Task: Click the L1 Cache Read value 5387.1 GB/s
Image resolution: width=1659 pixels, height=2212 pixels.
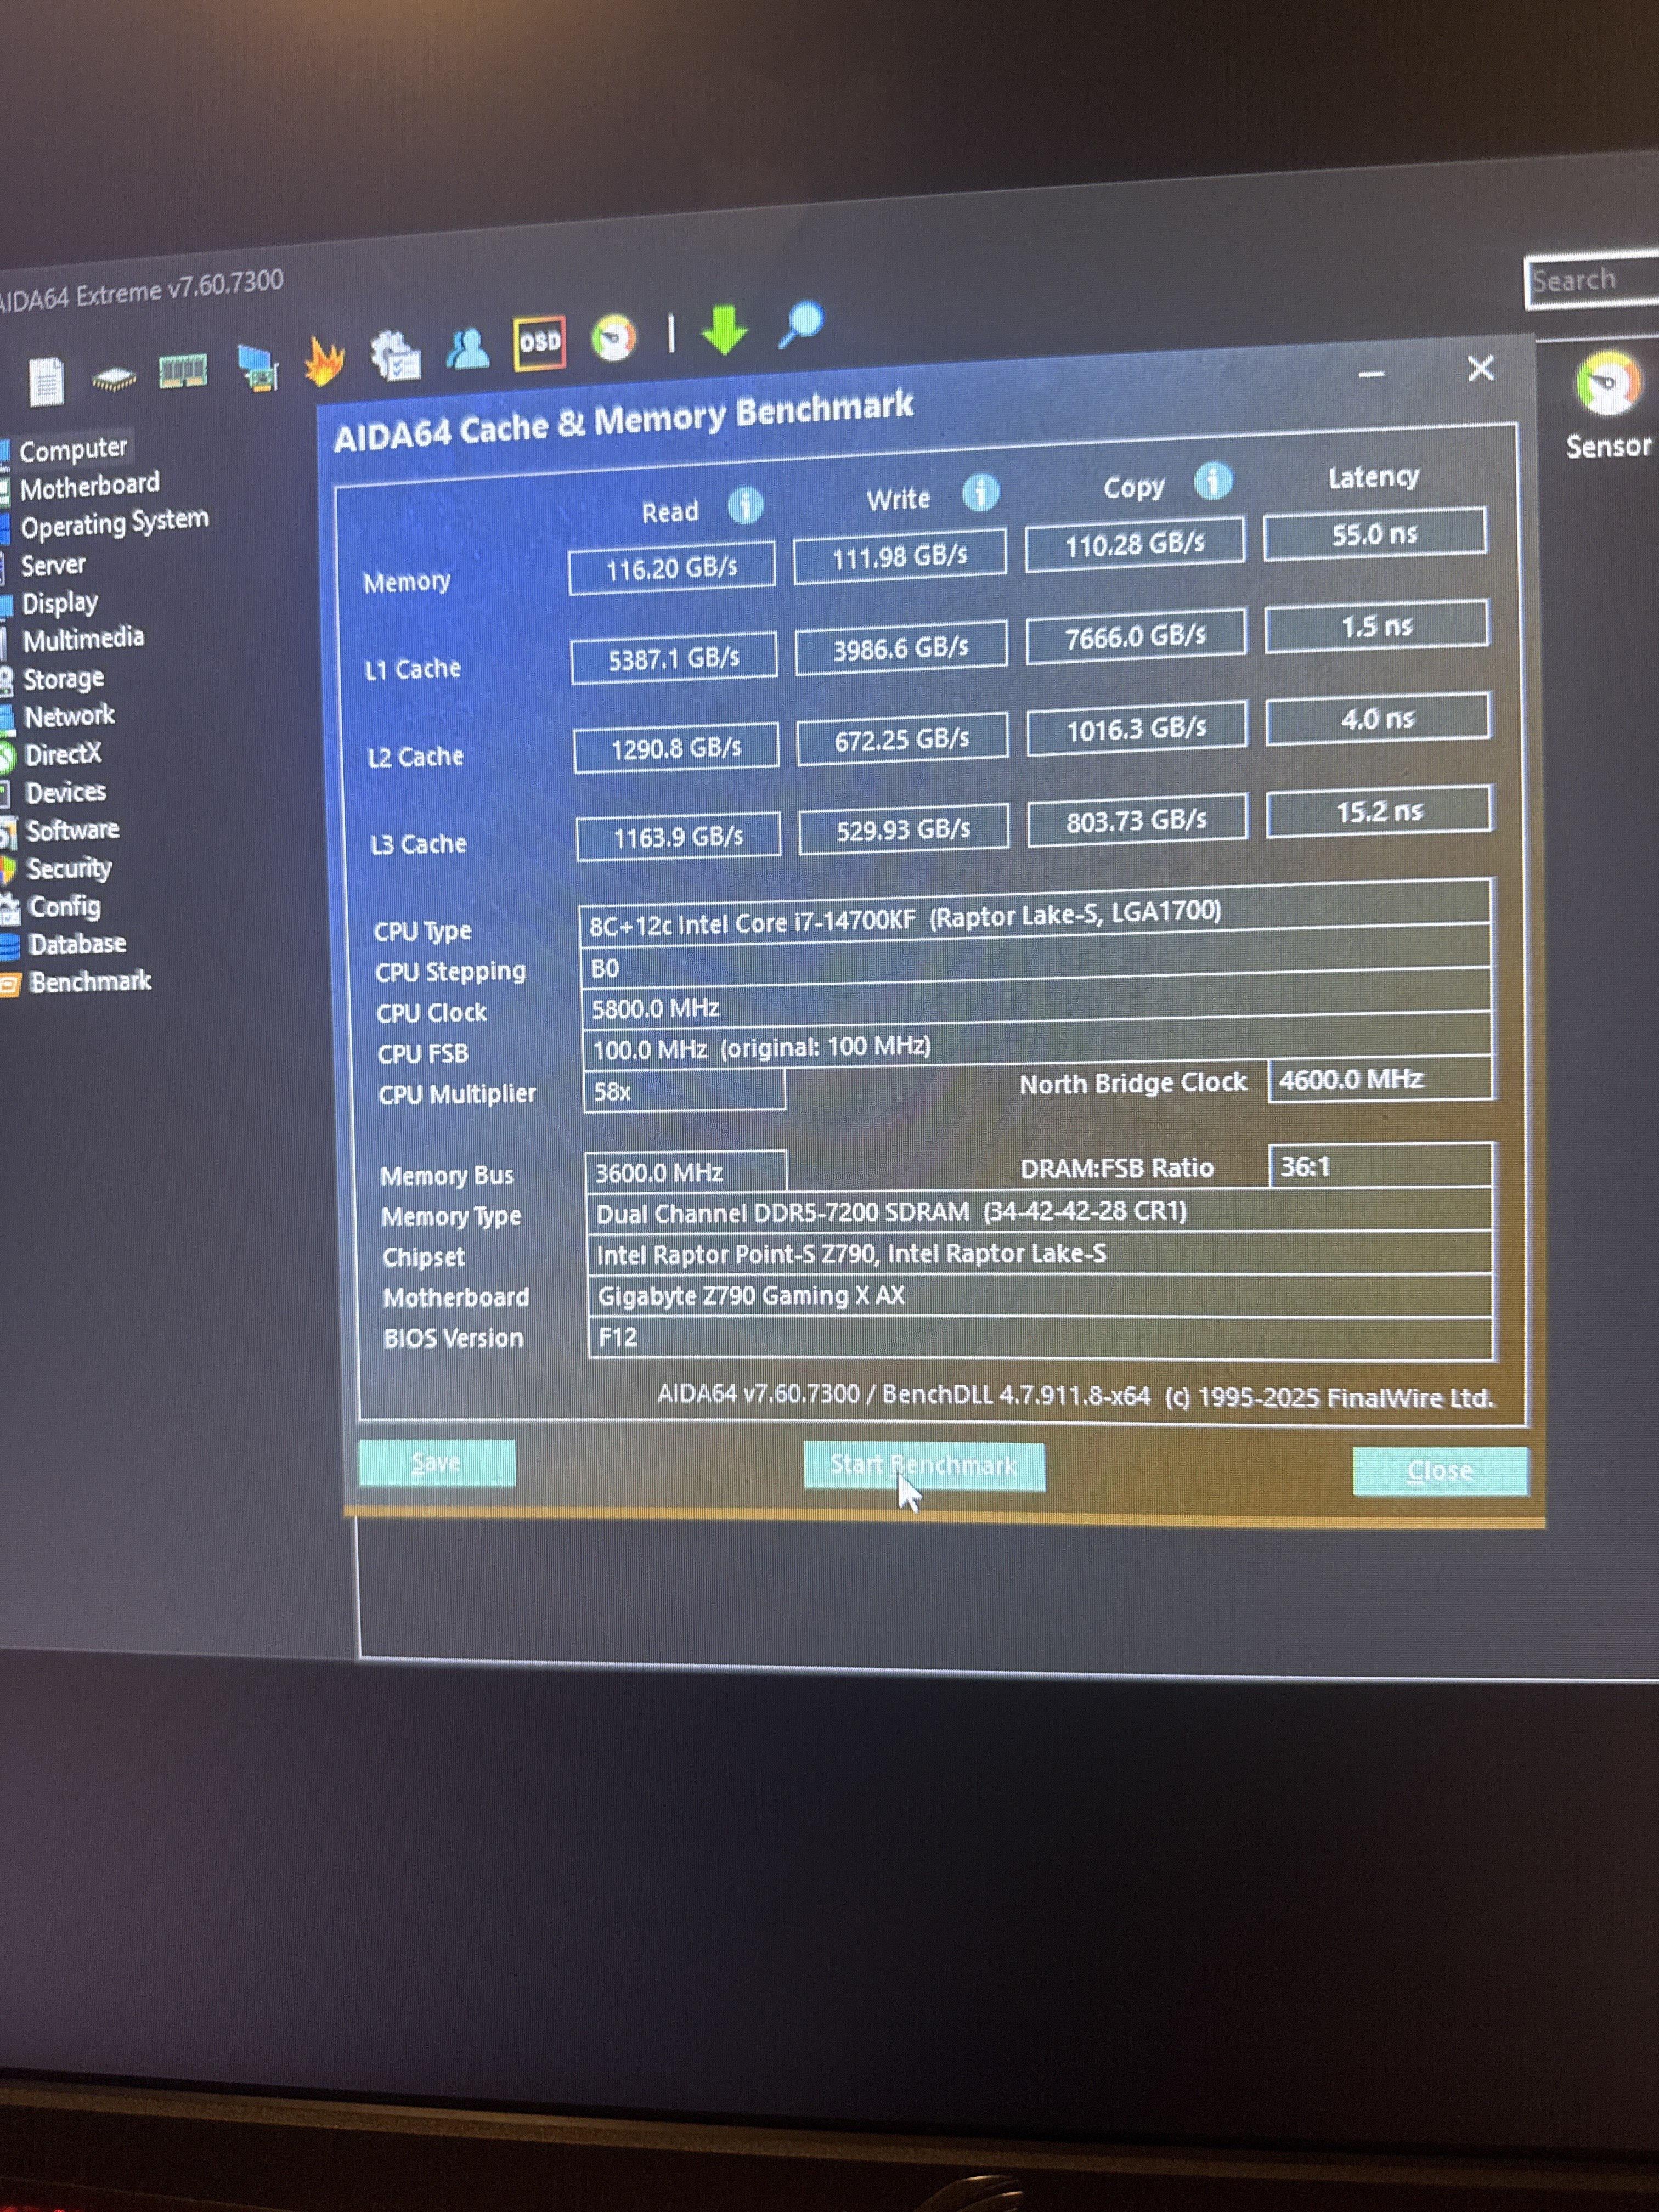Action: (674, 658)
